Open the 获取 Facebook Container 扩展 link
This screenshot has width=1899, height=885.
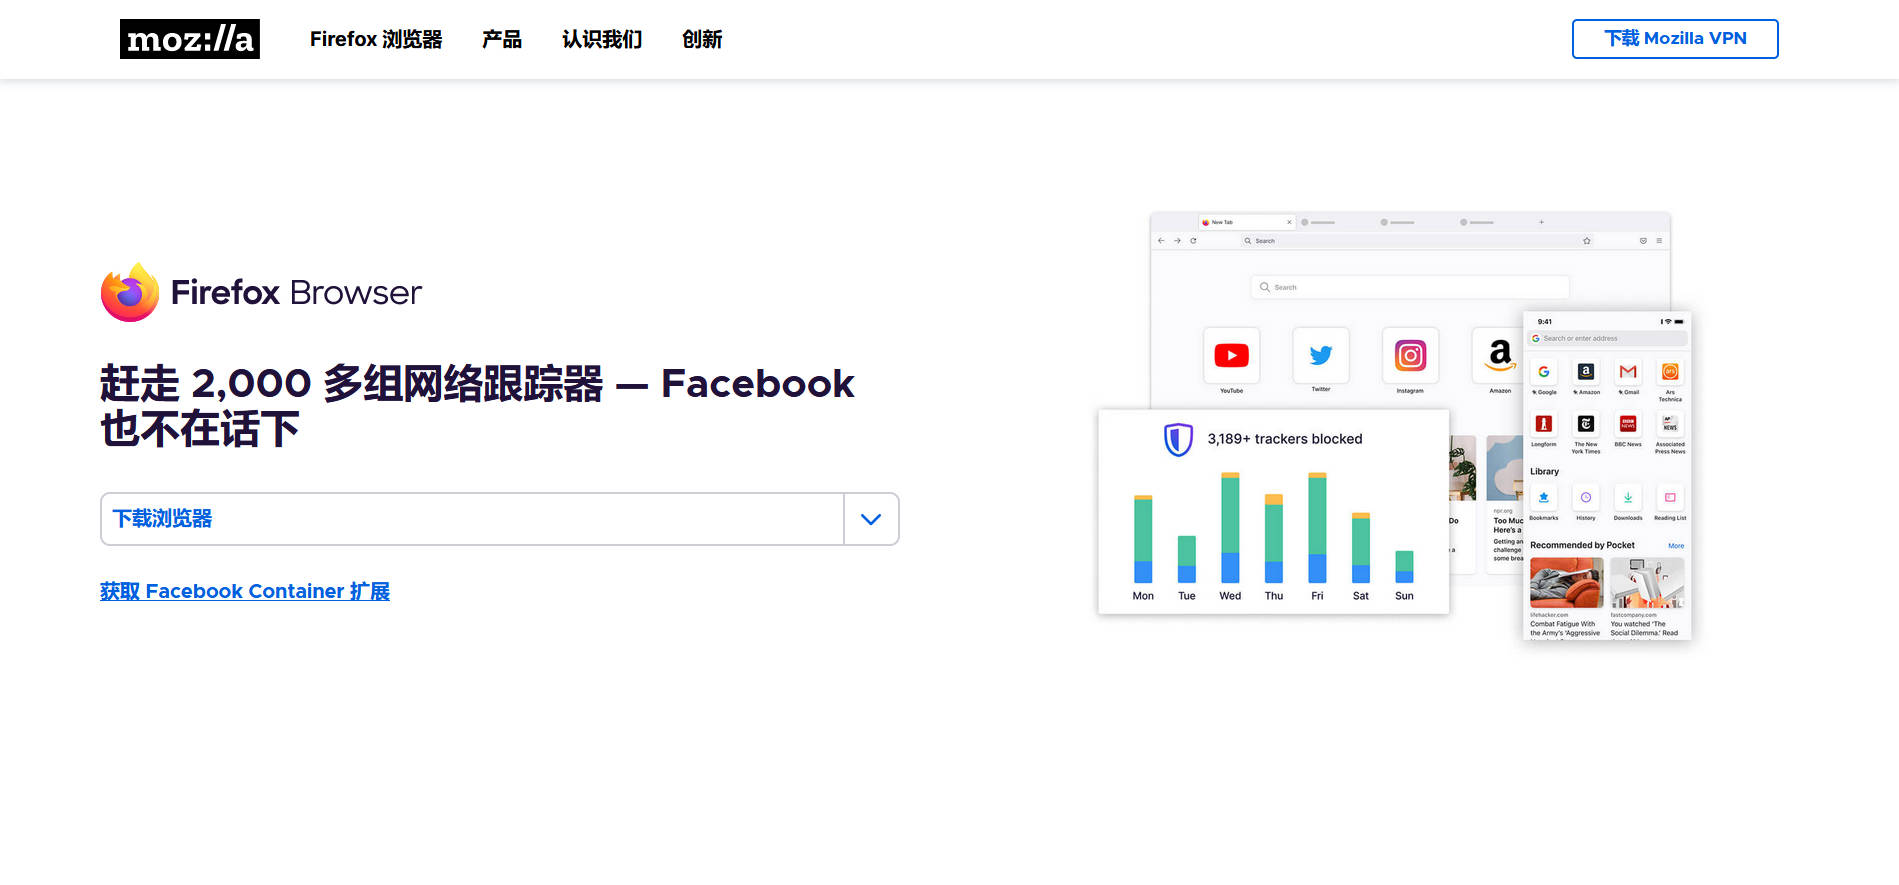coord(245,591)
